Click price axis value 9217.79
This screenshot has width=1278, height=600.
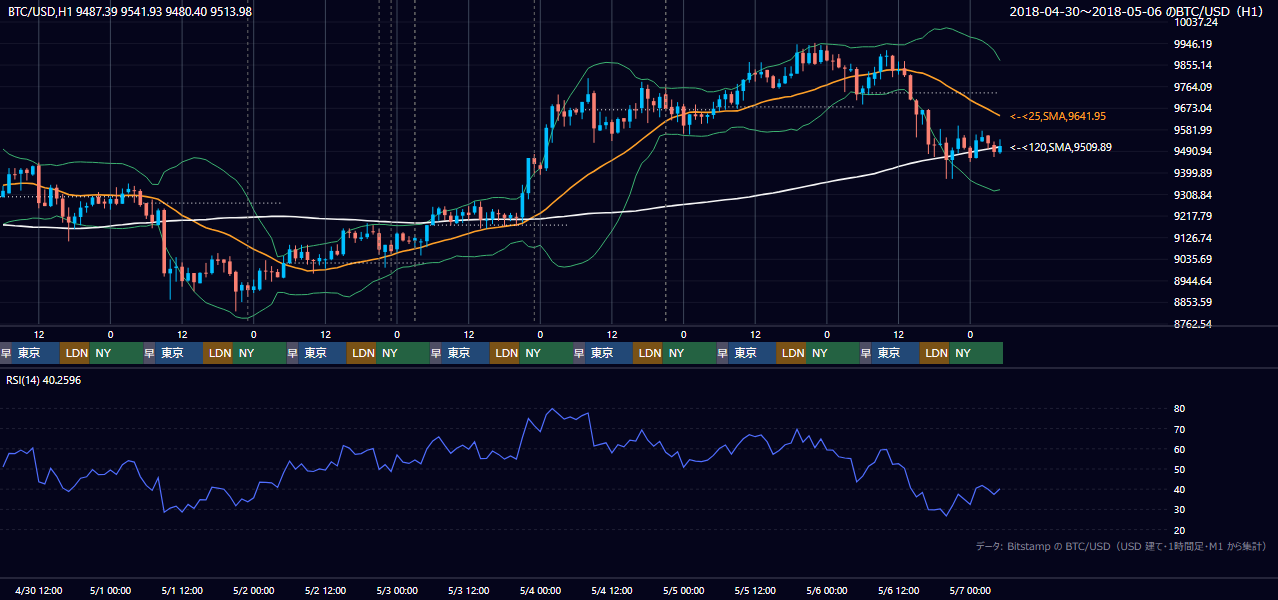tap(1193, 216)
